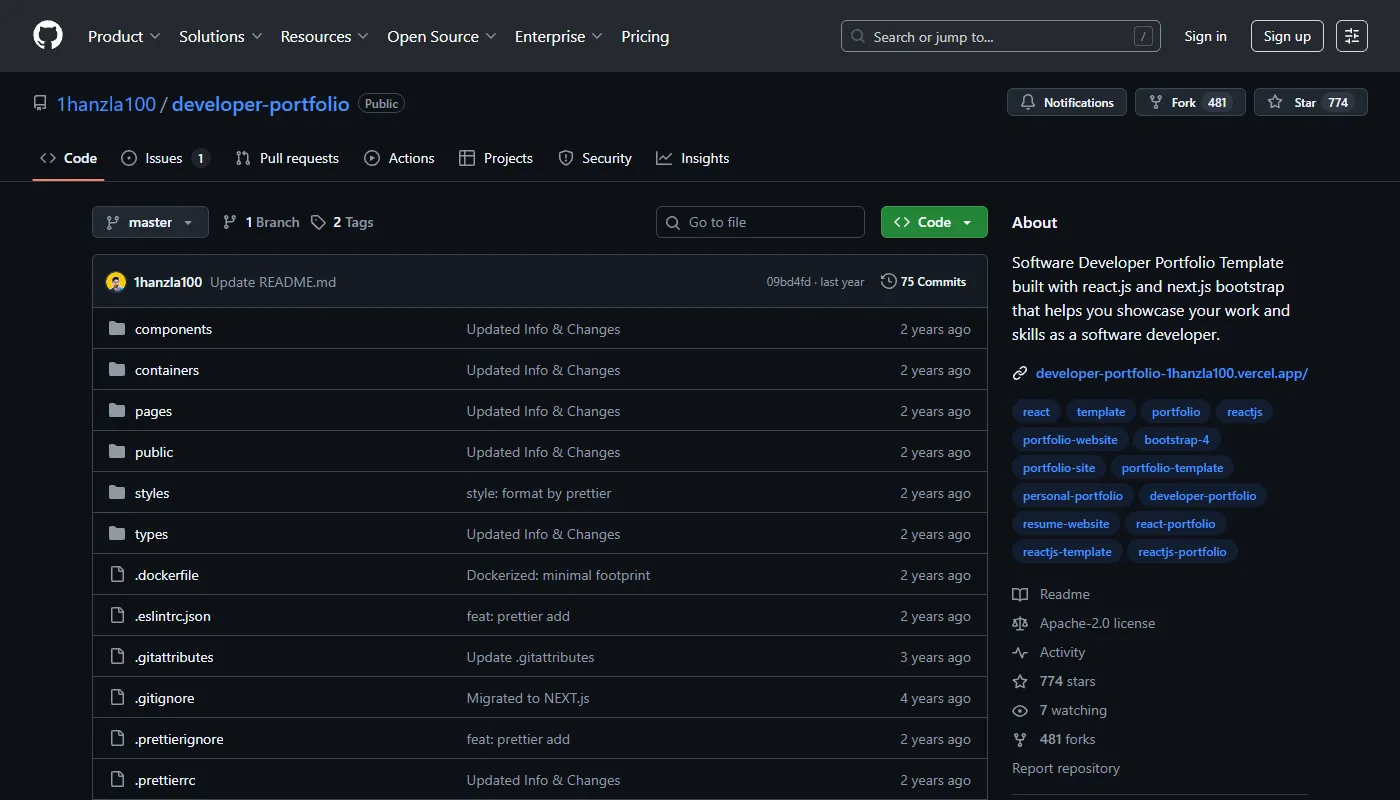Open the .gitignore file
This screenshot has width=1400, height=800.
pyautogui.click(x=165, y=698)
